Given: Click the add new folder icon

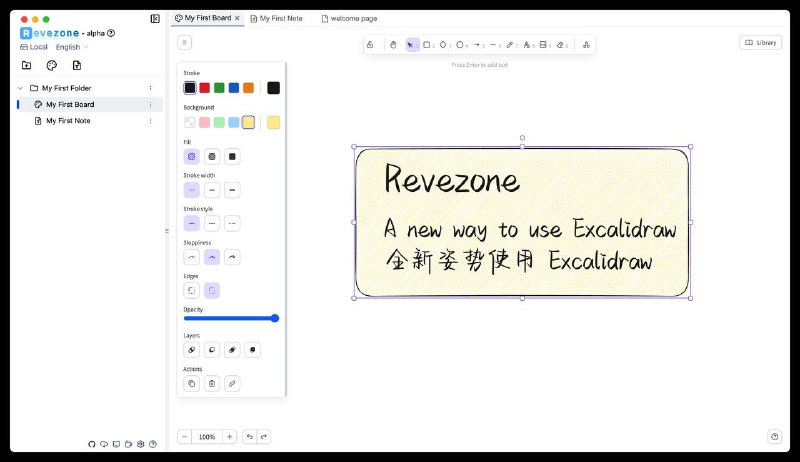Looking at the screenshot, I should [26, 65].
